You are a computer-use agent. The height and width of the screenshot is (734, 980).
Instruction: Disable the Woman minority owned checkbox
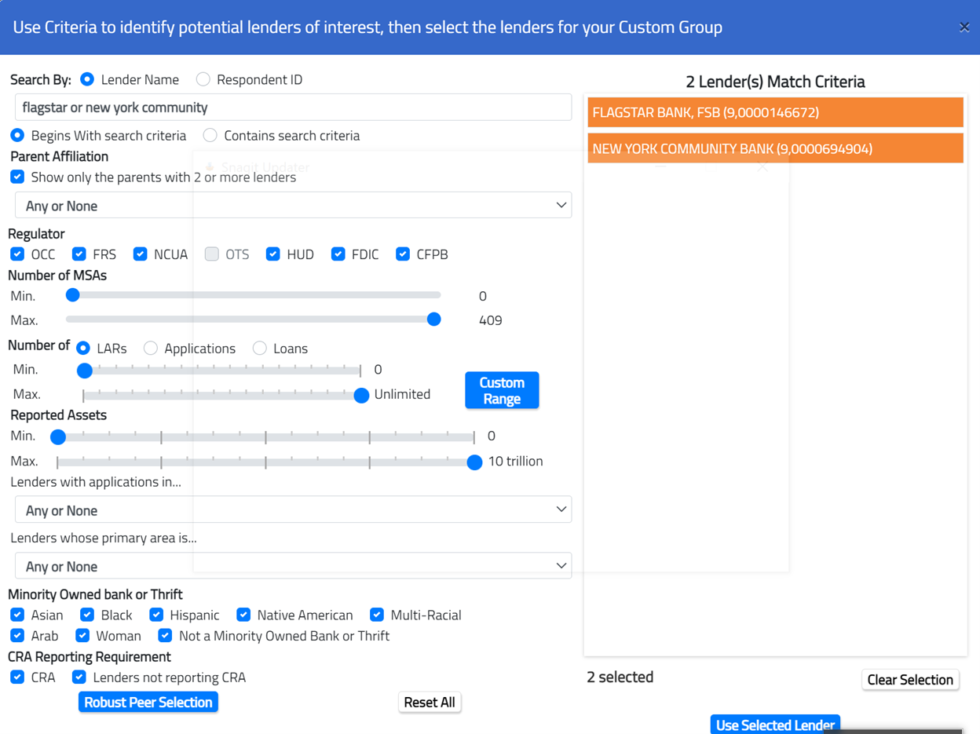(x=81, y=635)
